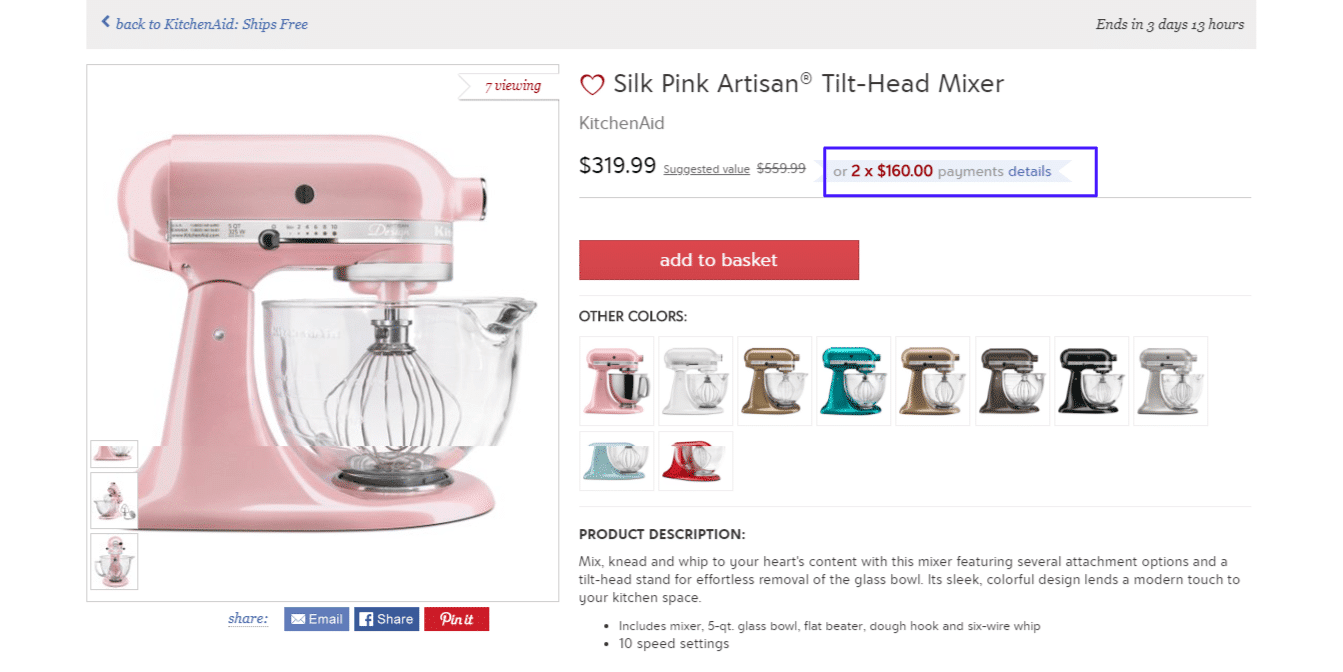
Task: Share on Facebook
Action: (x=386, y=619)
